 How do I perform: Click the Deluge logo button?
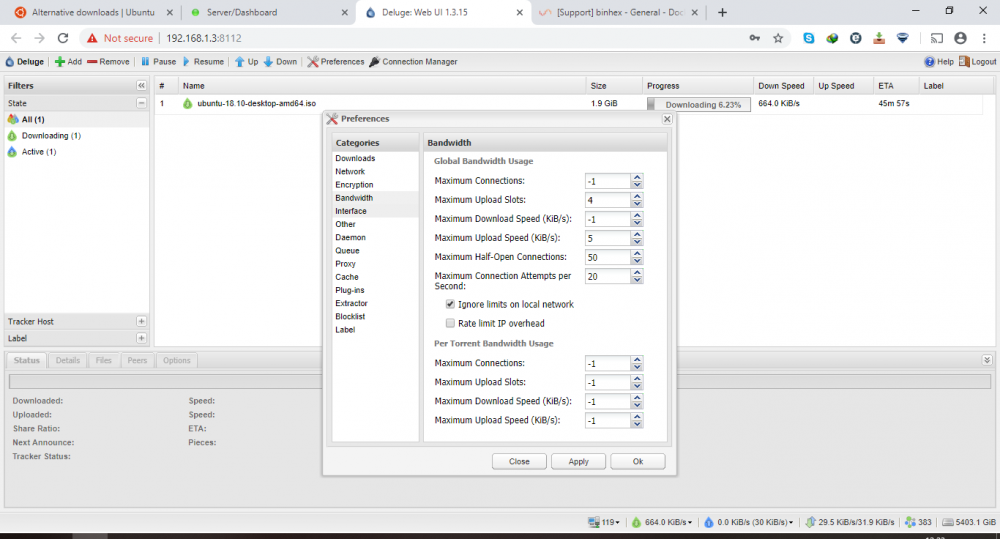point(25,62)
